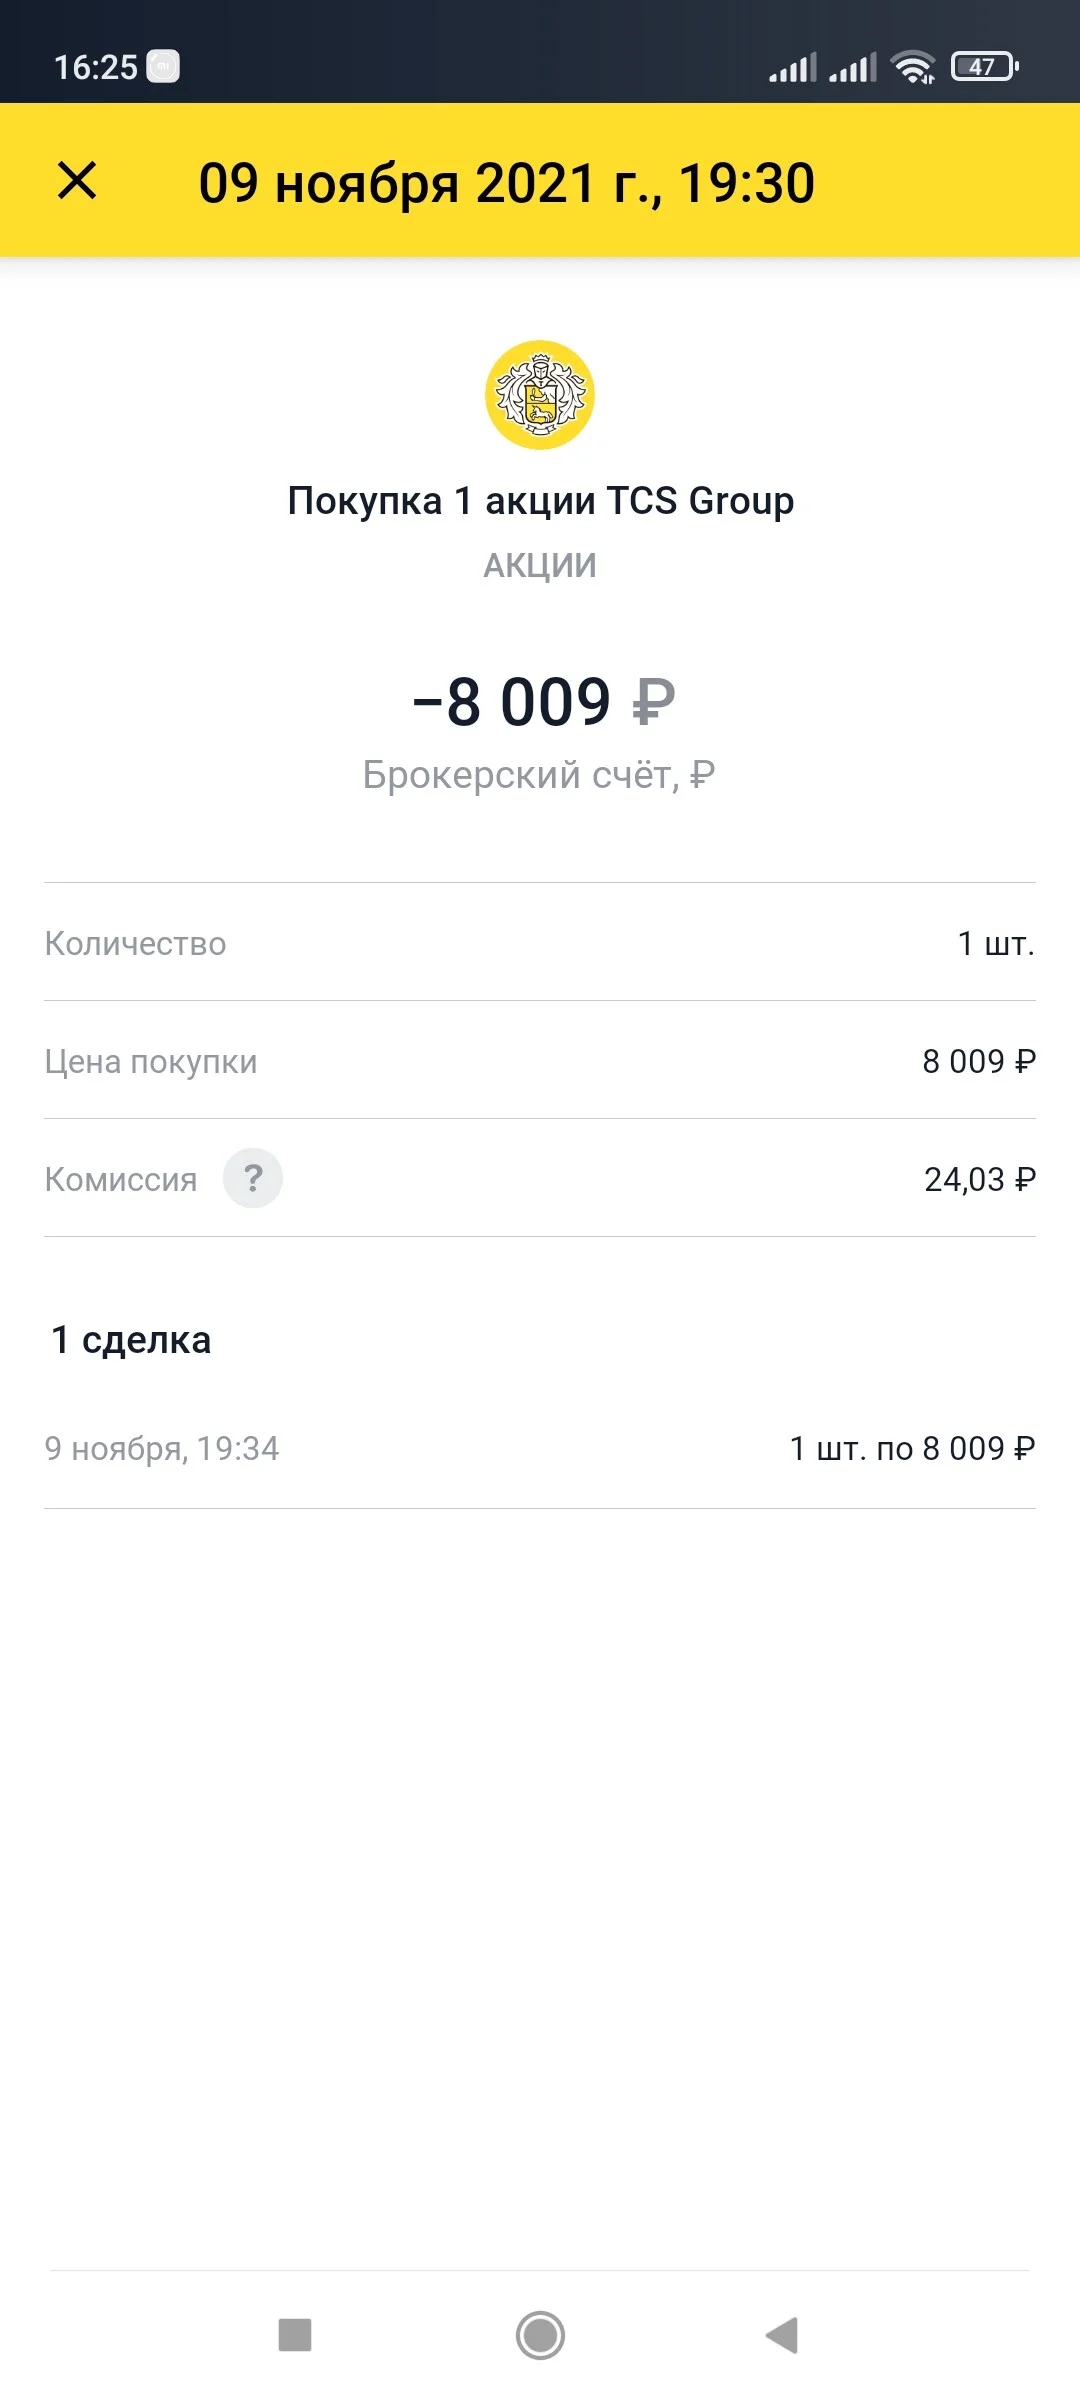Image resolution: width=1080 pixels, height=2400 pixels.
Task: Tap the Комиссия label
Action: pyautogui.click(x=121, y=1179)
